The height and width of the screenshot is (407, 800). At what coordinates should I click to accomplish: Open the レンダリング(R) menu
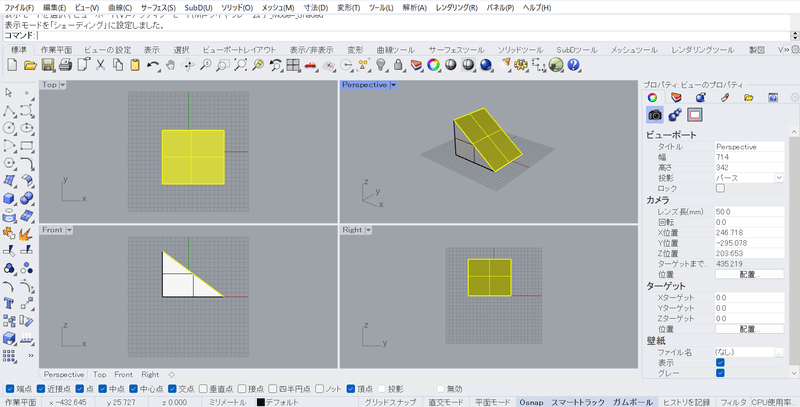coord(457,8)
